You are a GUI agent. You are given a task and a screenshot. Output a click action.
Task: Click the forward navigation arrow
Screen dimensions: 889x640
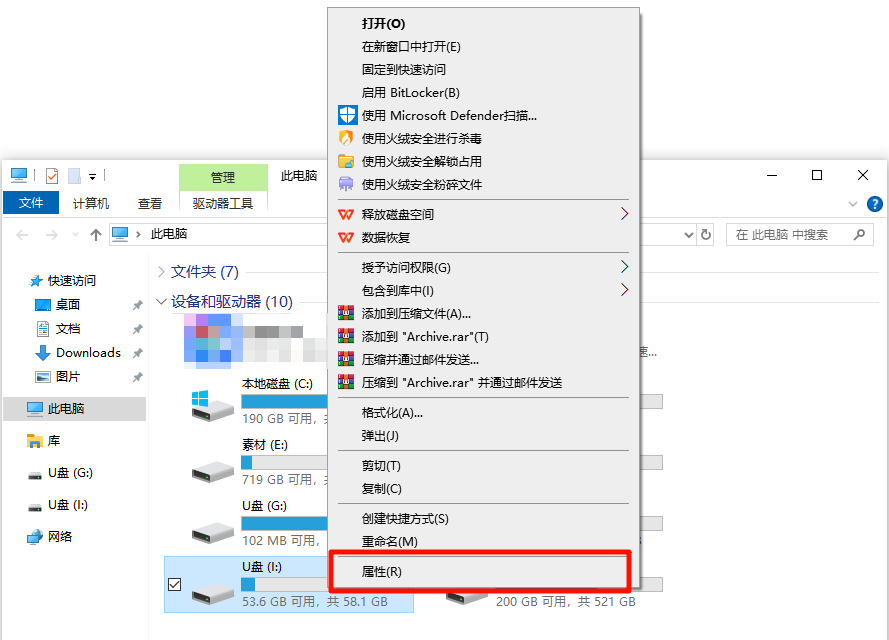(x=52, y=235)
